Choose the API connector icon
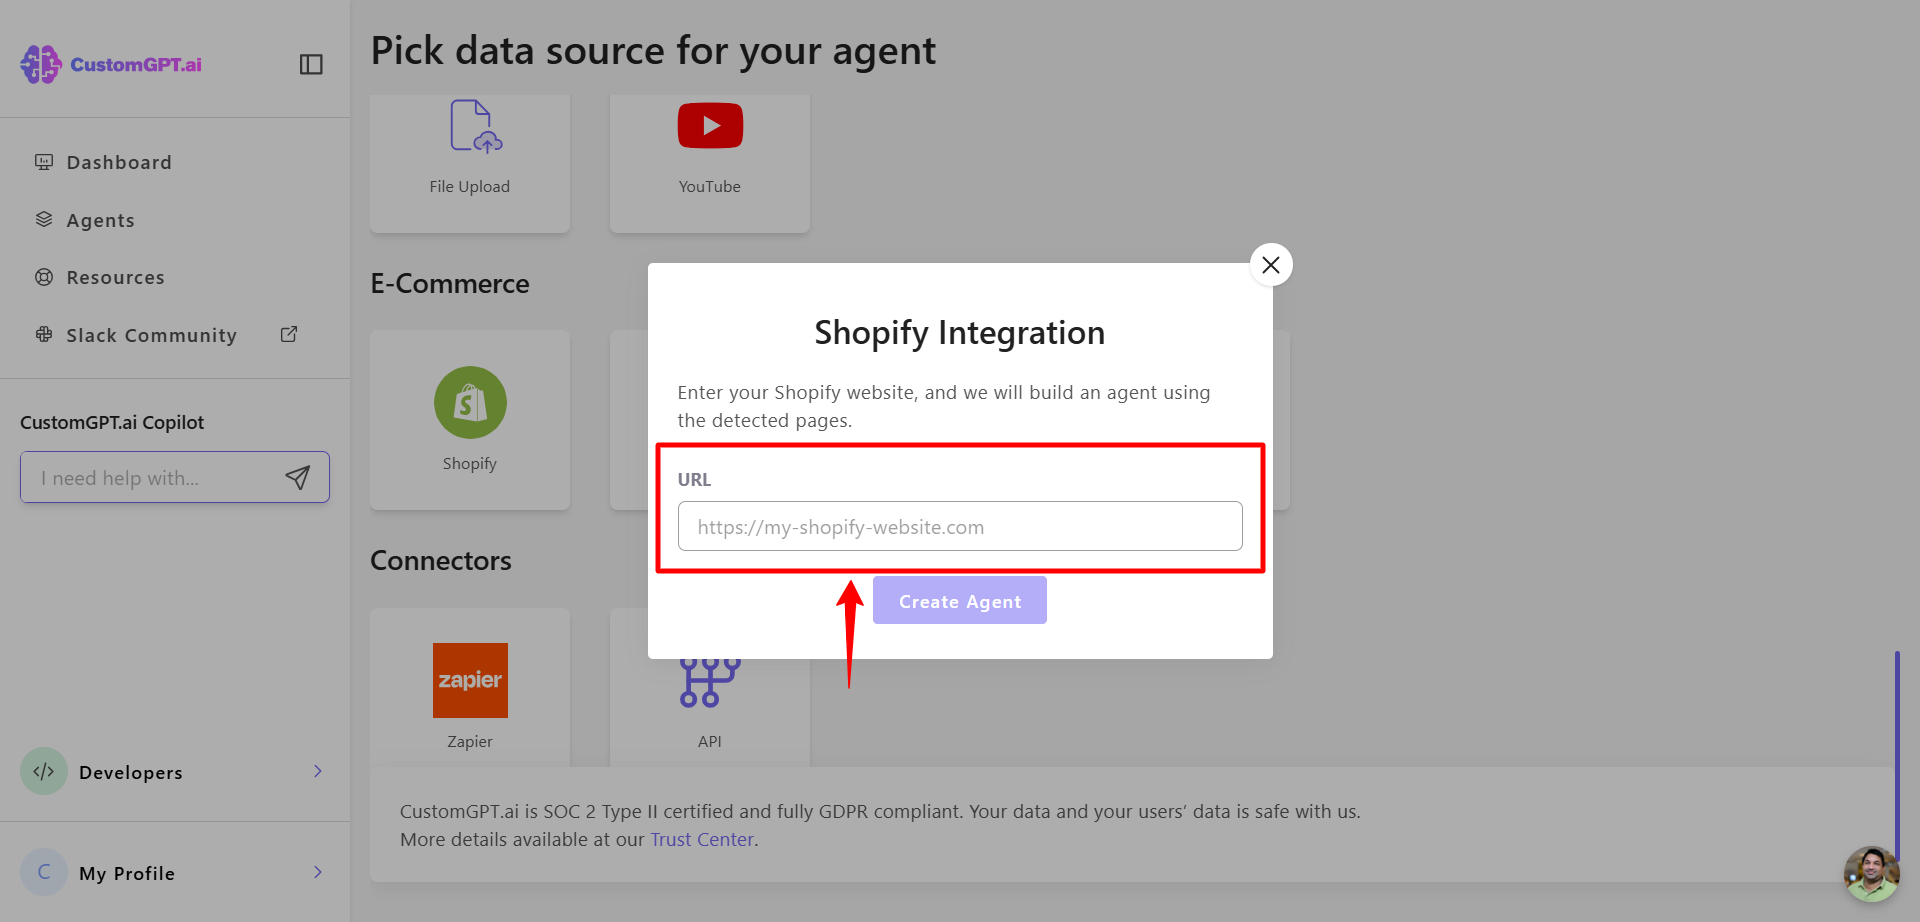 (x=710, y=682)
